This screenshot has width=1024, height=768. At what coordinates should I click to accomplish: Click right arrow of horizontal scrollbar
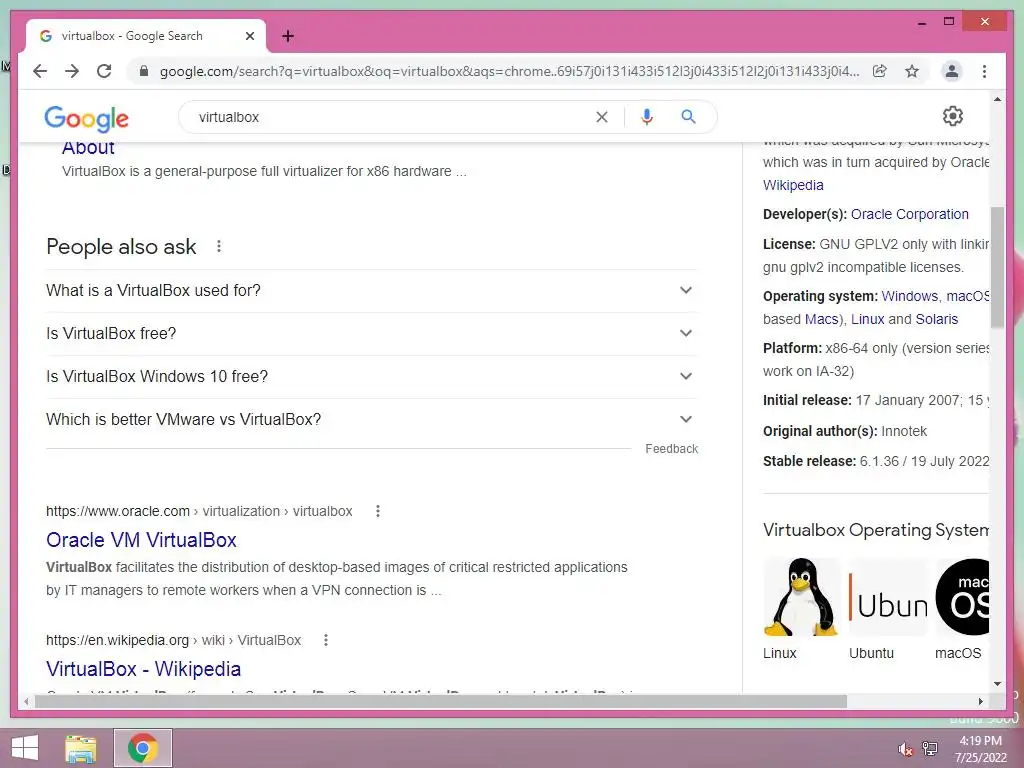[980, 701]
